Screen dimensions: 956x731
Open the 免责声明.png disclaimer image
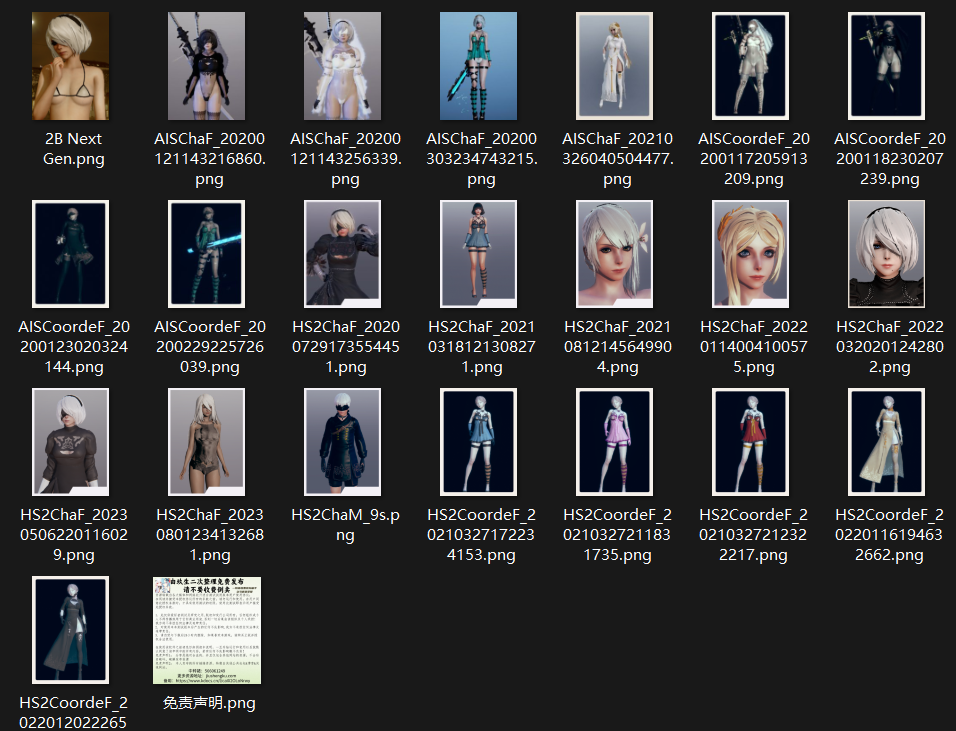pyautogui.click(x=207, y=630)
